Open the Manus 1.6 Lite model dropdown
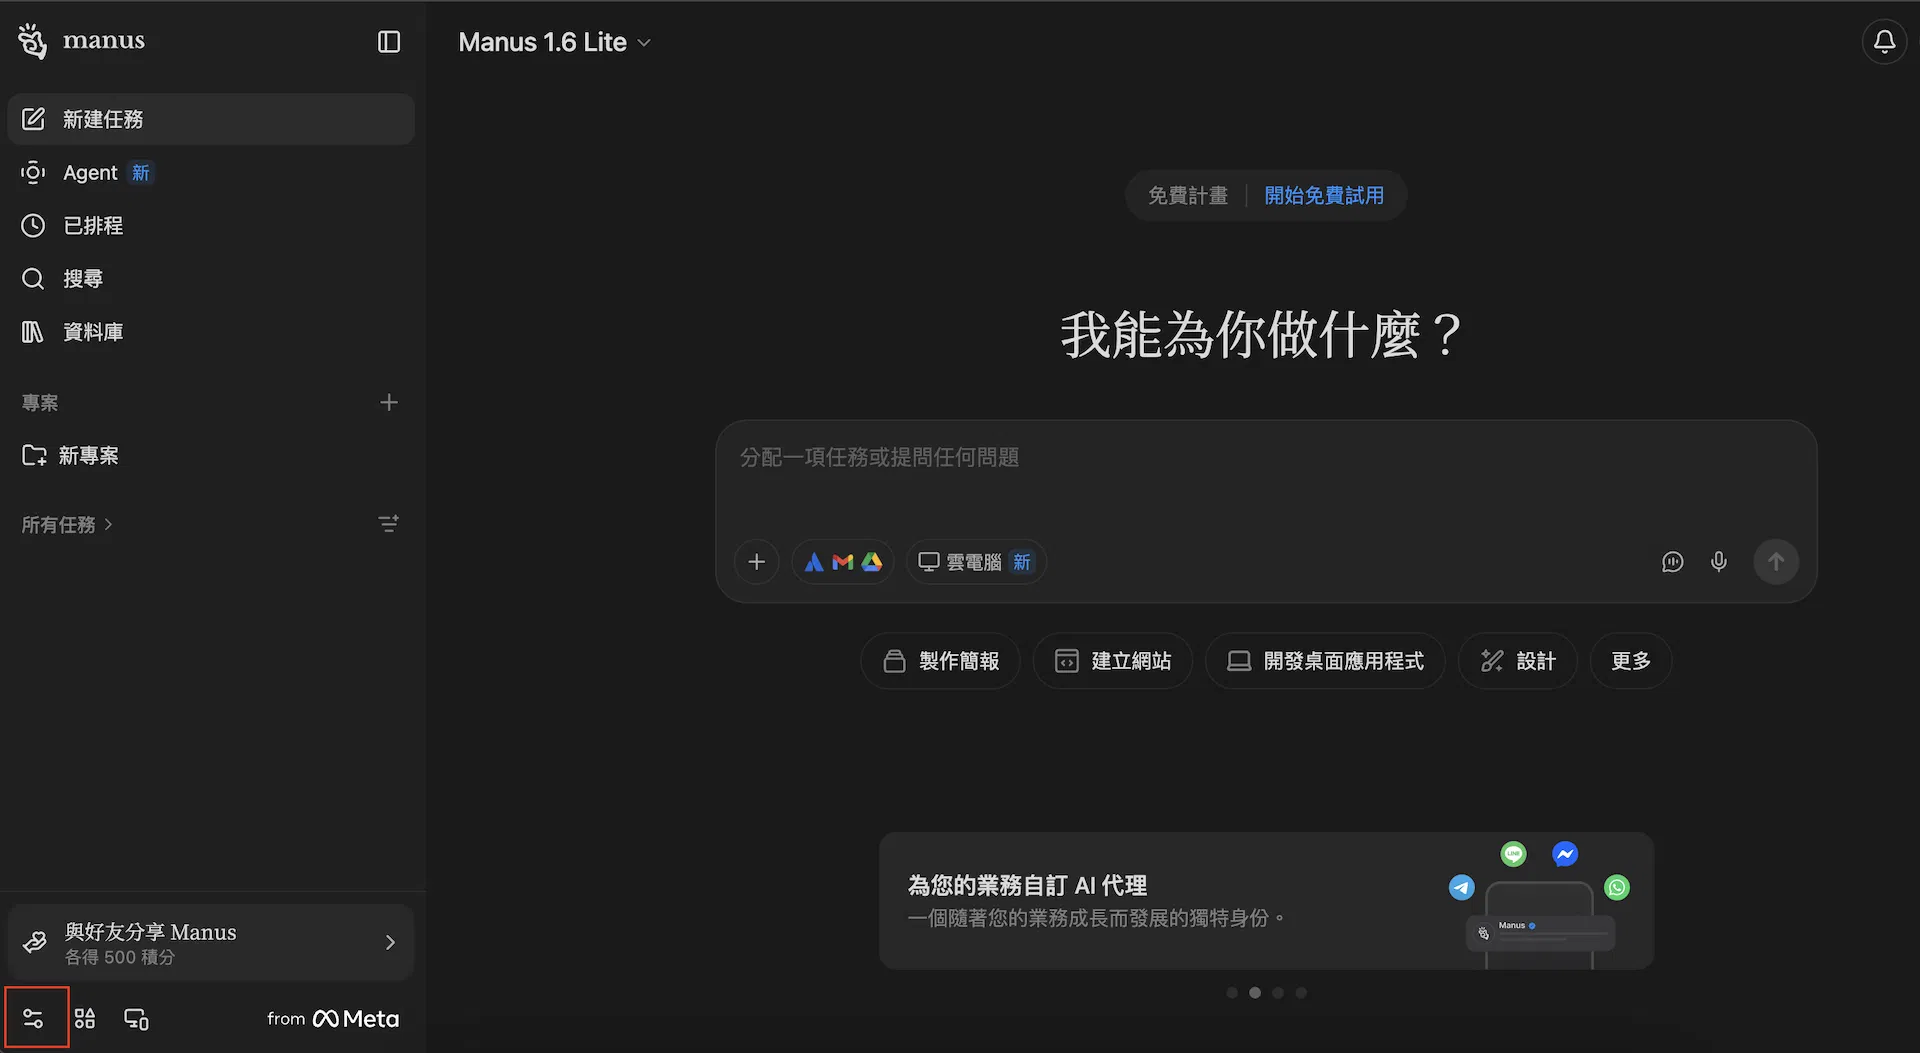This screenshot has height=1053, width=1920. click(x=554, y=42)
